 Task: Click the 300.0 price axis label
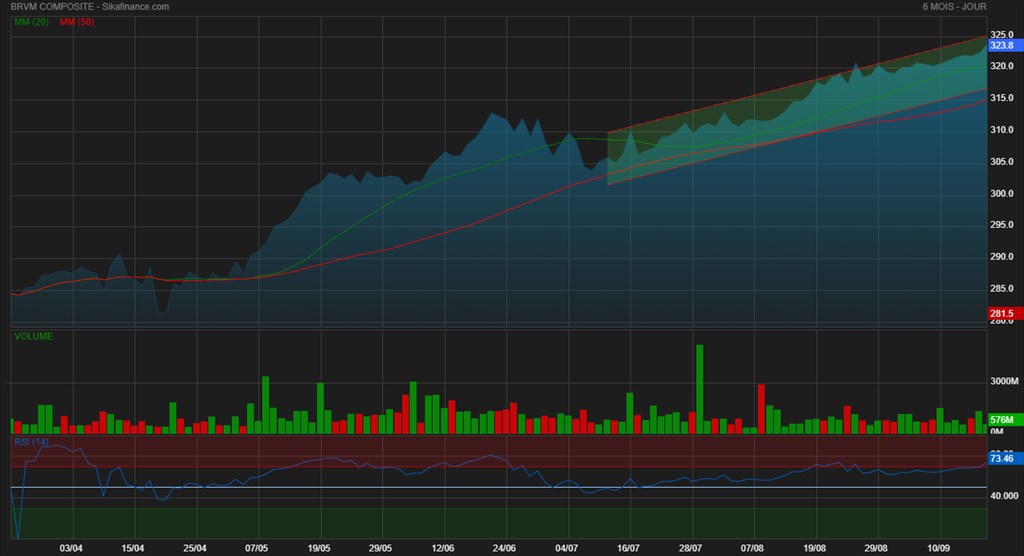[x=1002, y=194]
